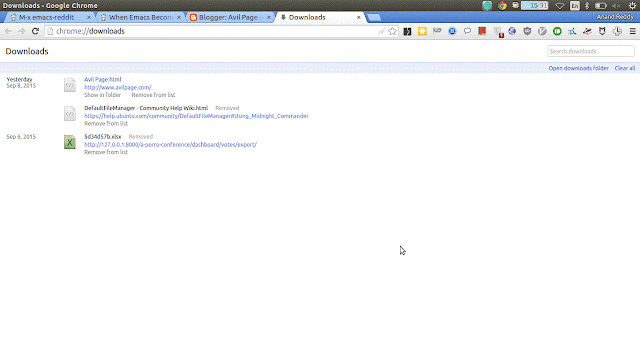Viewport: 640px width, 360px height.
Task: Click the 15:31 clock in top panel
Action: click(535, 6)
